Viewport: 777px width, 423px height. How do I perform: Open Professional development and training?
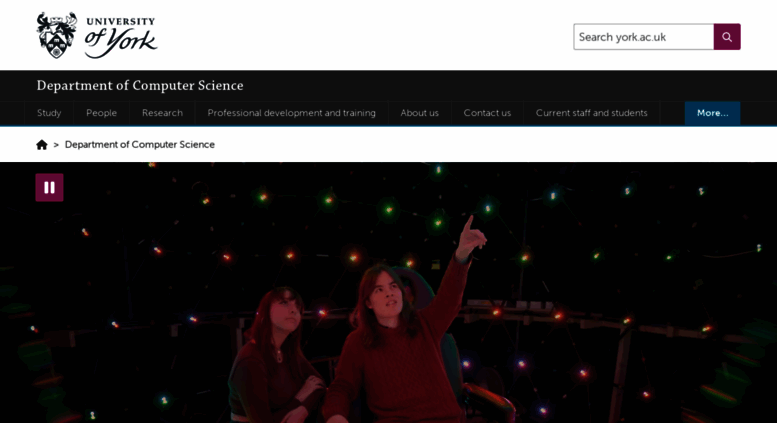click(x=291, y=113)
